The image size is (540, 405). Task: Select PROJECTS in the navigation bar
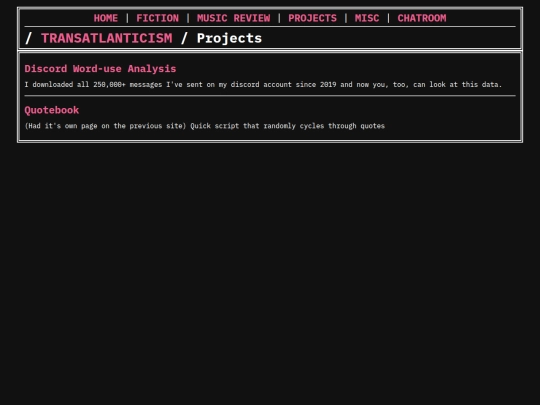pyautogui.click(x=312, y=18)
